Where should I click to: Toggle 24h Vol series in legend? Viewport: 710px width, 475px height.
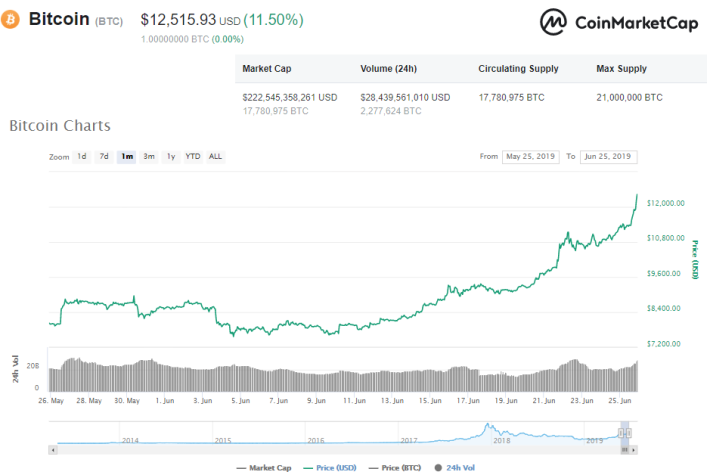455,468
